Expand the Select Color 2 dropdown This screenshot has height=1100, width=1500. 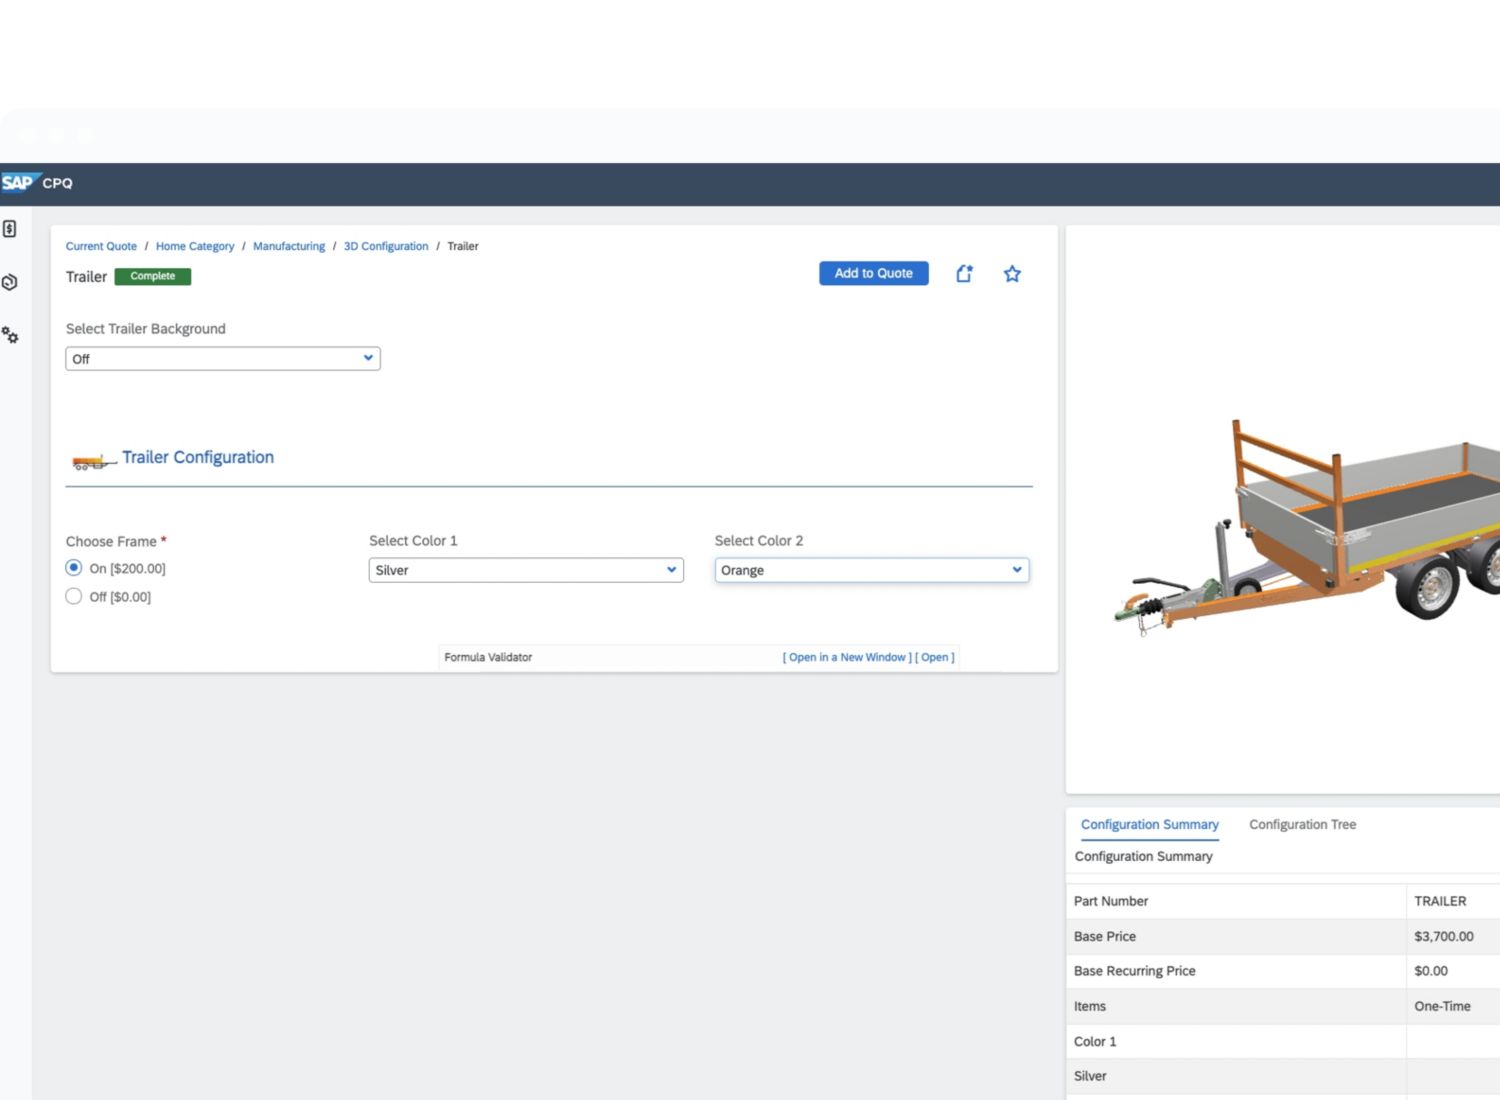tap(871, 570)
